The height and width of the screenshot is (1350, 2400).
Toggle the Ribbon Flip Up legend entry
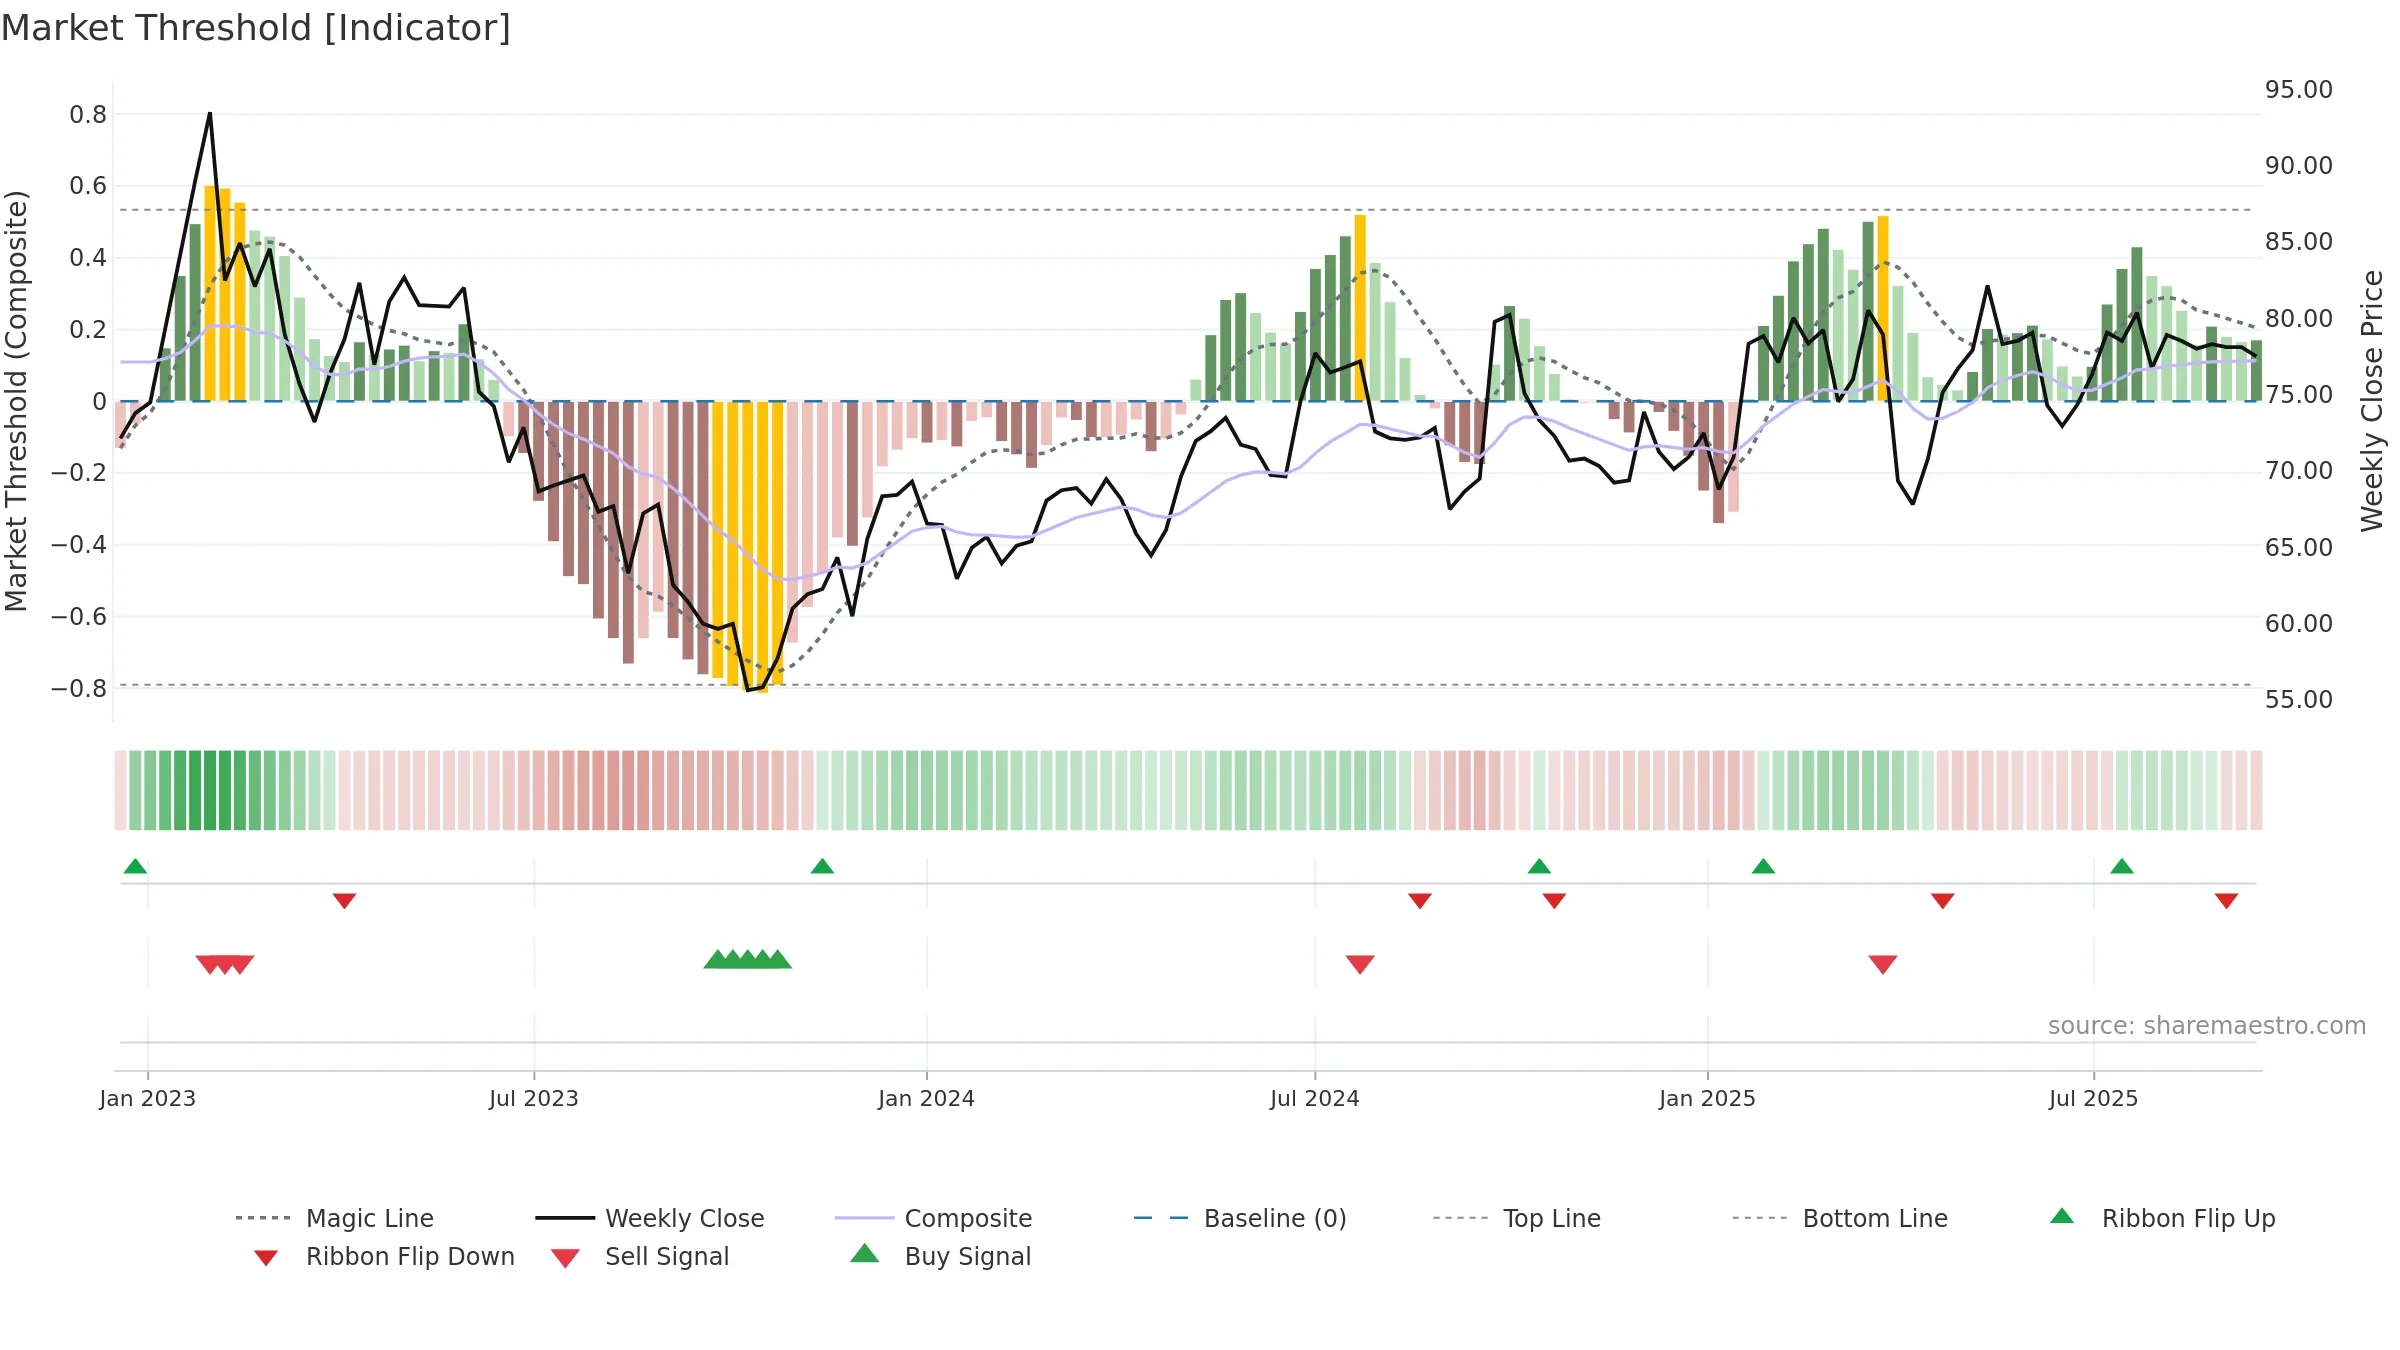pos(2162,1218)
